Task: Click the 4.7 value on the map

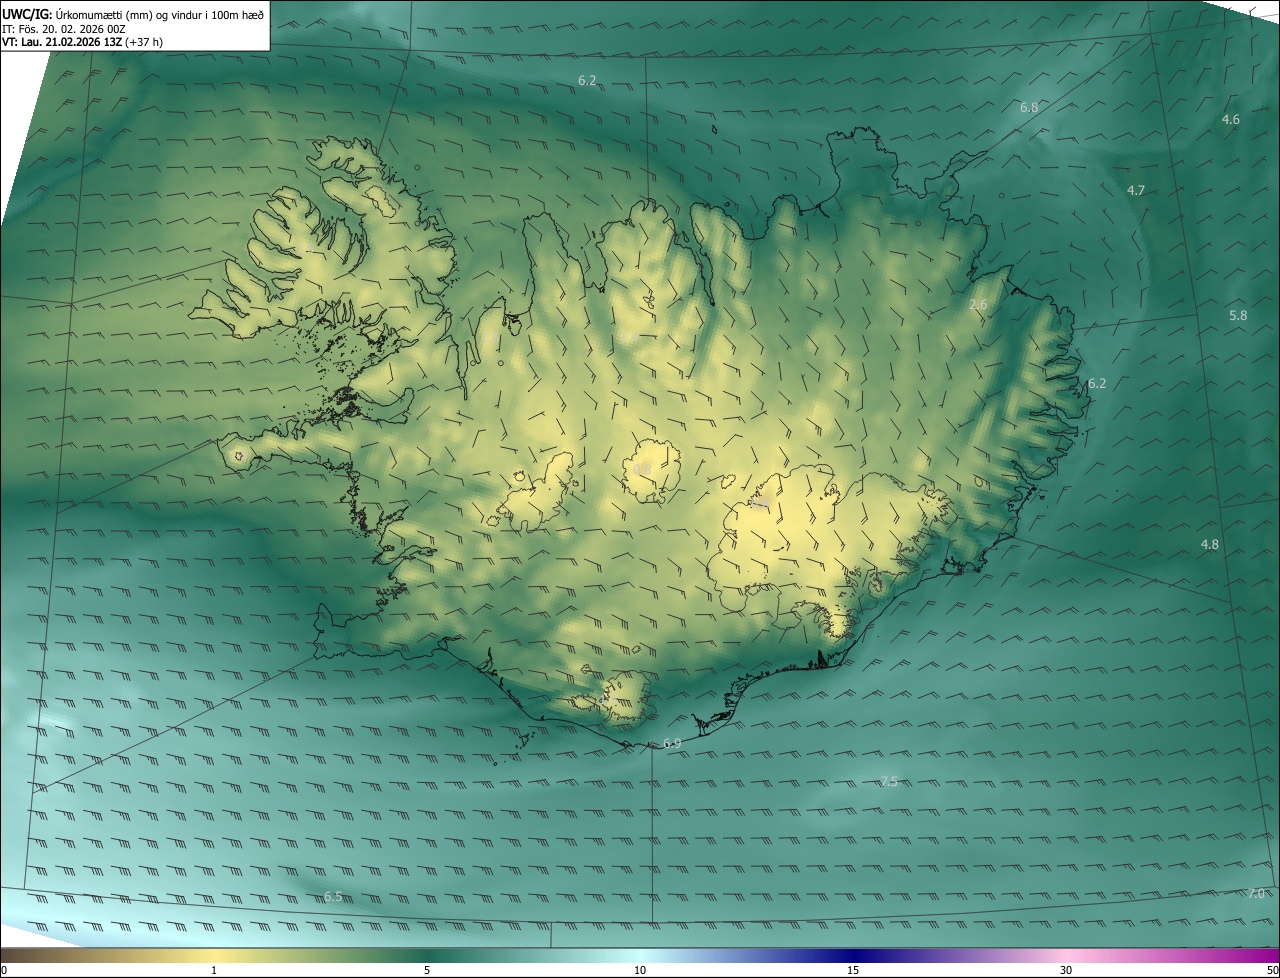Action: 1136,190
